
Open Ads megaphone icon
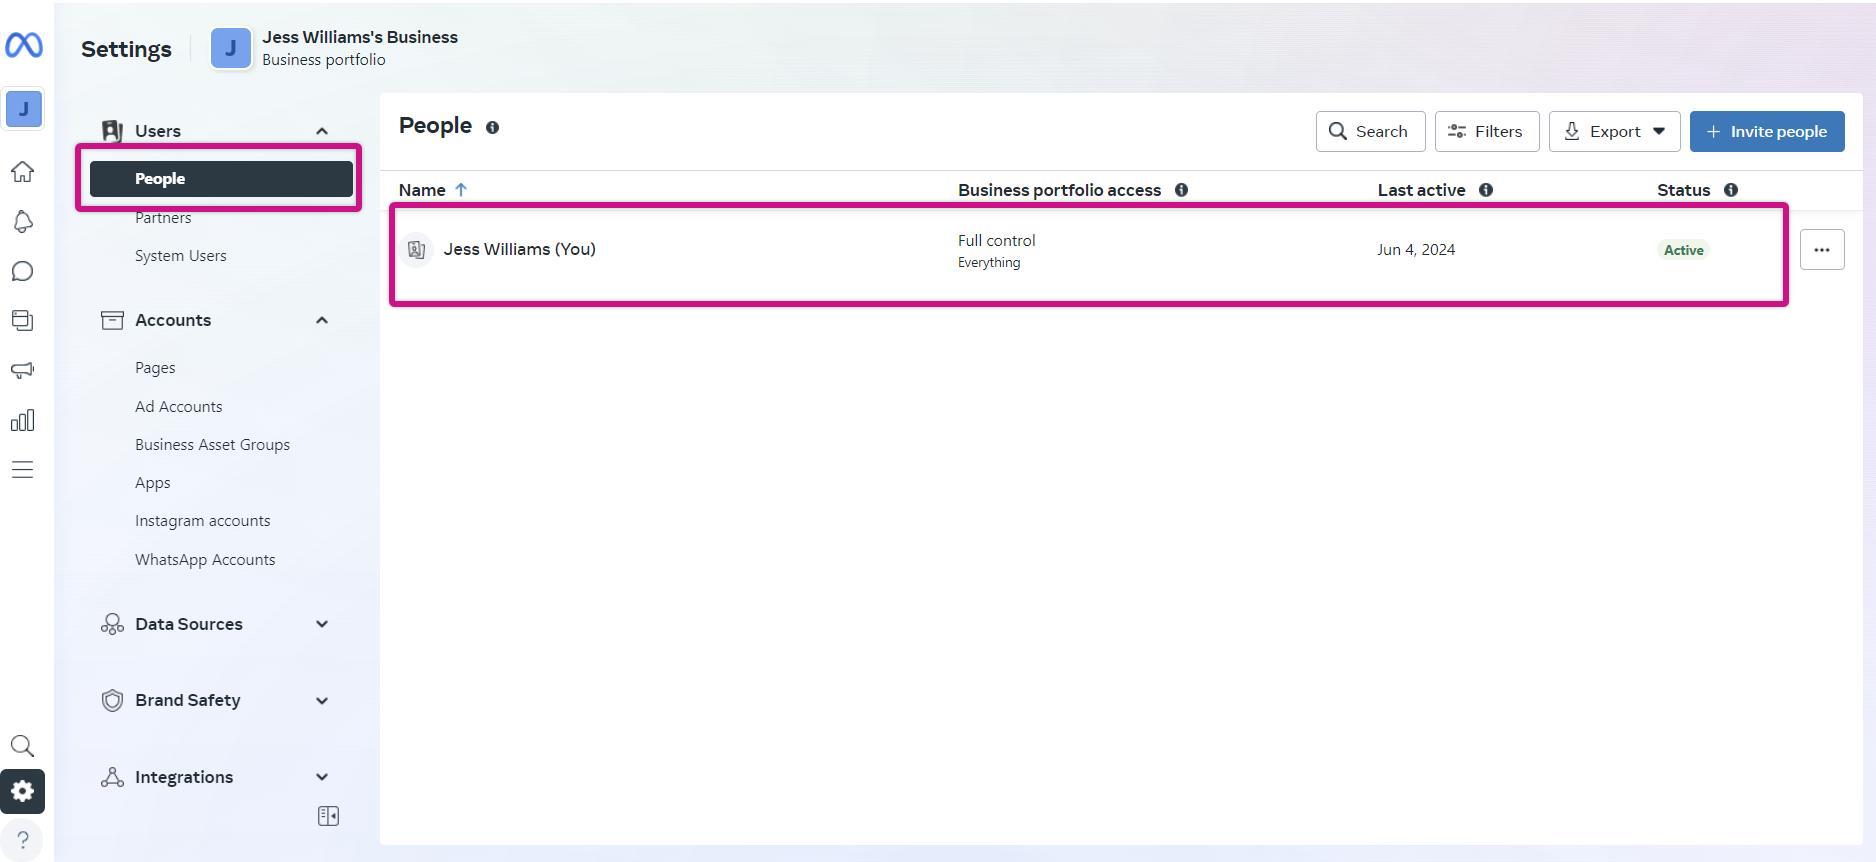click(22, 370)
